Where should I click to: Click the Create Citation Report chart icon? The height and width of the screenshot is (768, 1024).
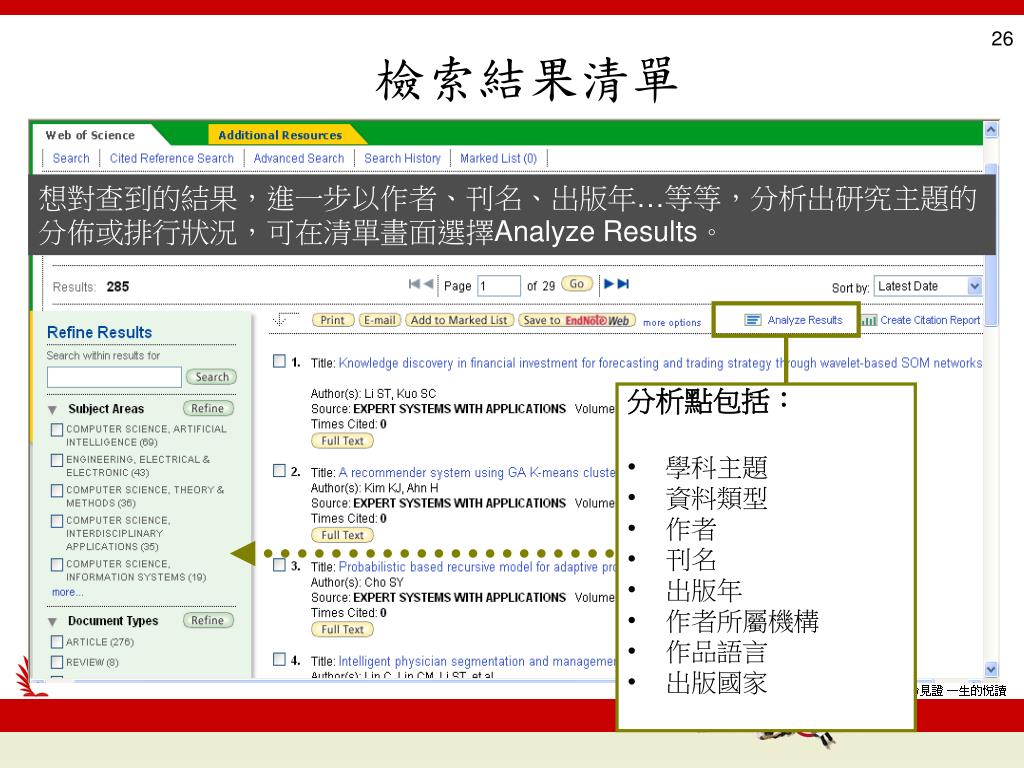869,320
